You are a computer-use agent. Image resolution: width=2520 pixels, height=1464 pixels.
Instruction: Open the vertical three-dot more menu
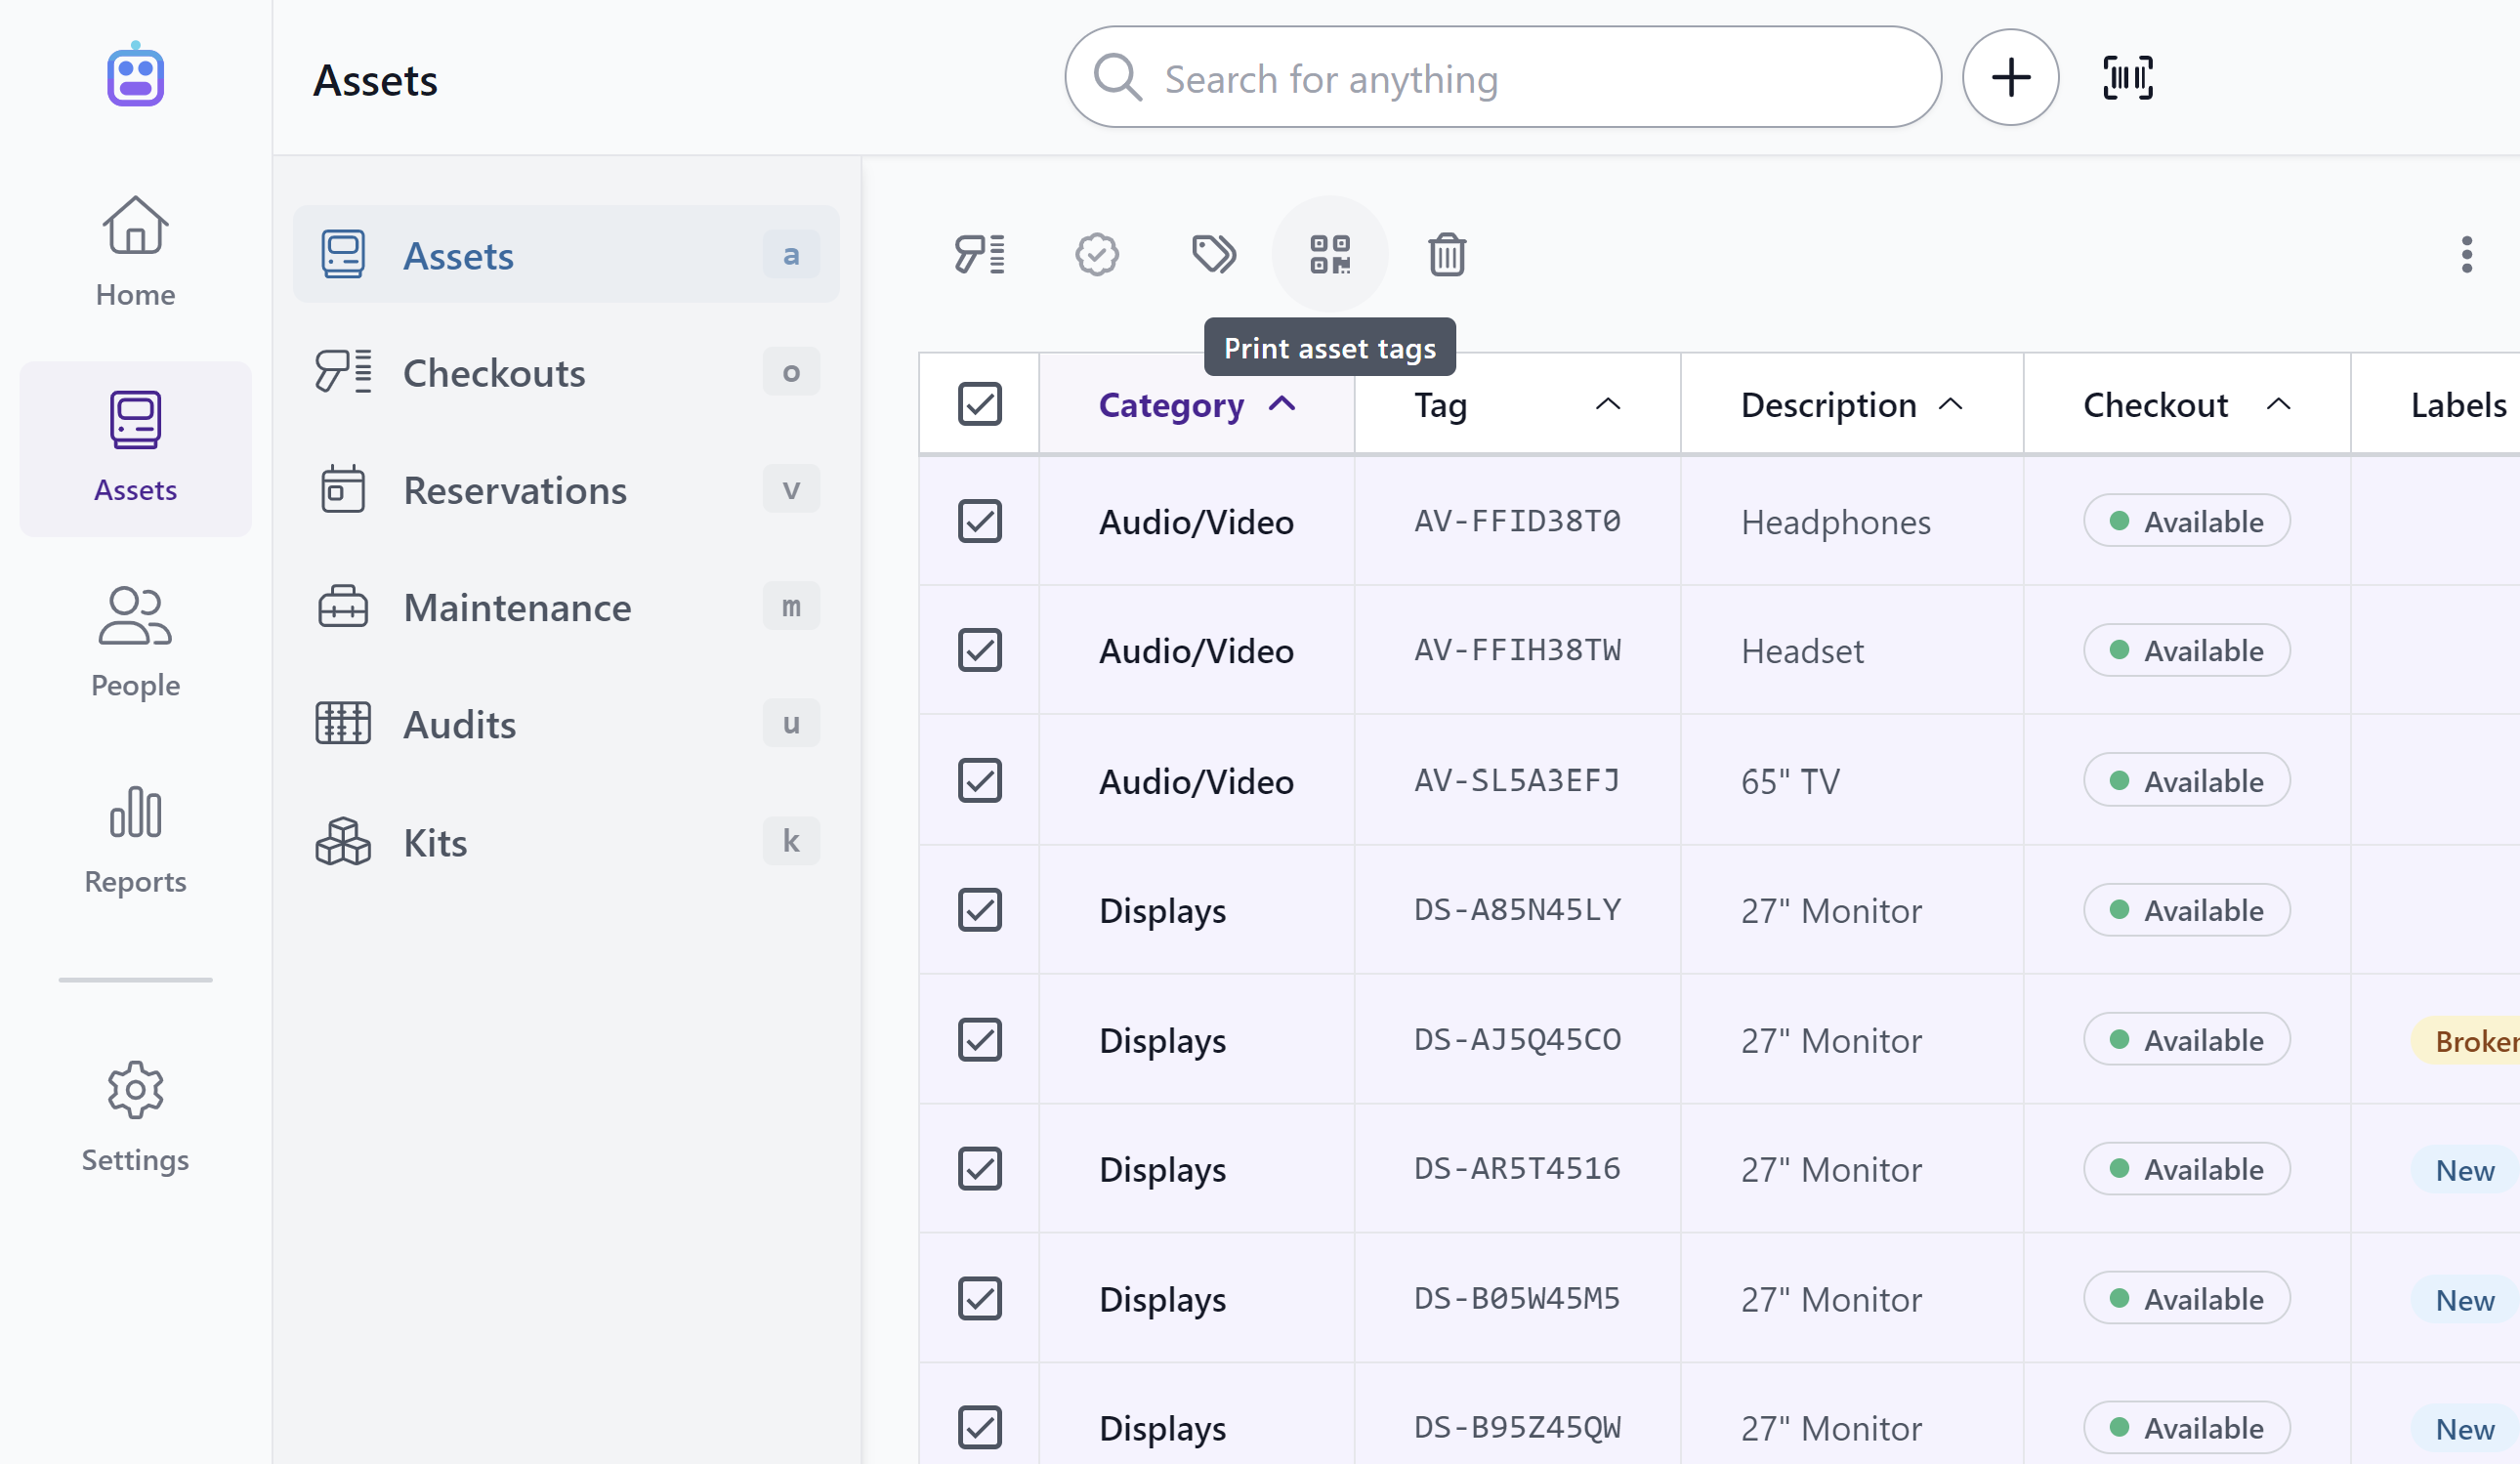(x=2467, y=254)
